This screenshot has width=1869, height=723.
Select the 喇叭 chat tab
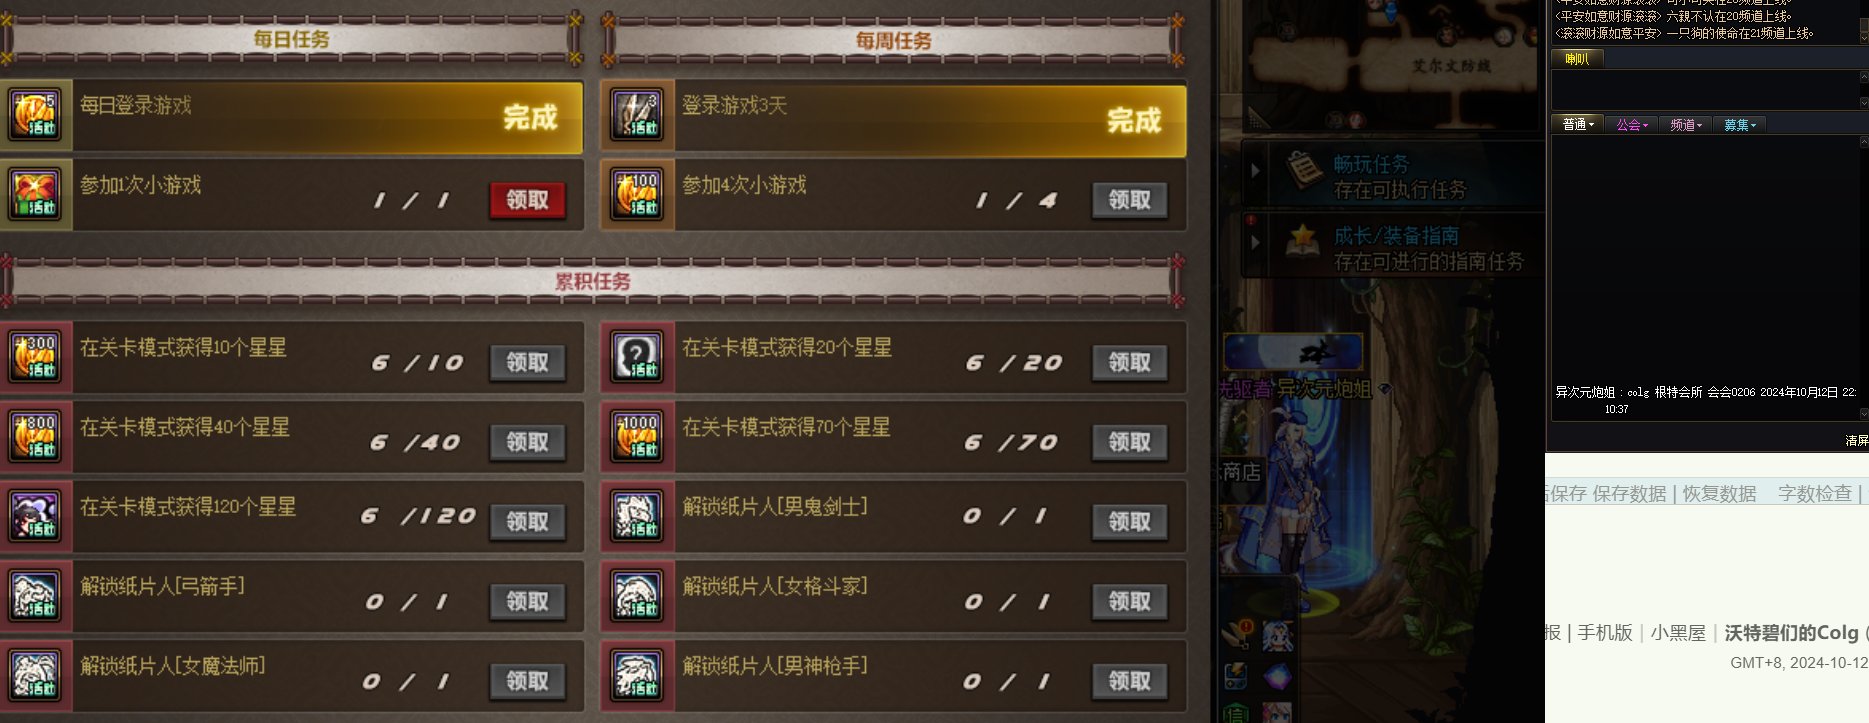coord(1577,59)
